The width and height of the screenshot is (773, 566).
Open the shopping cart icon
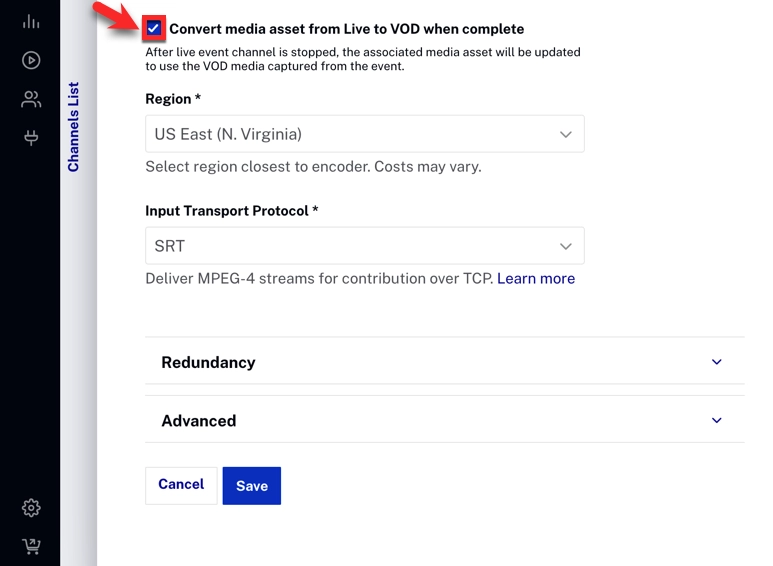(x=31, y=546)
